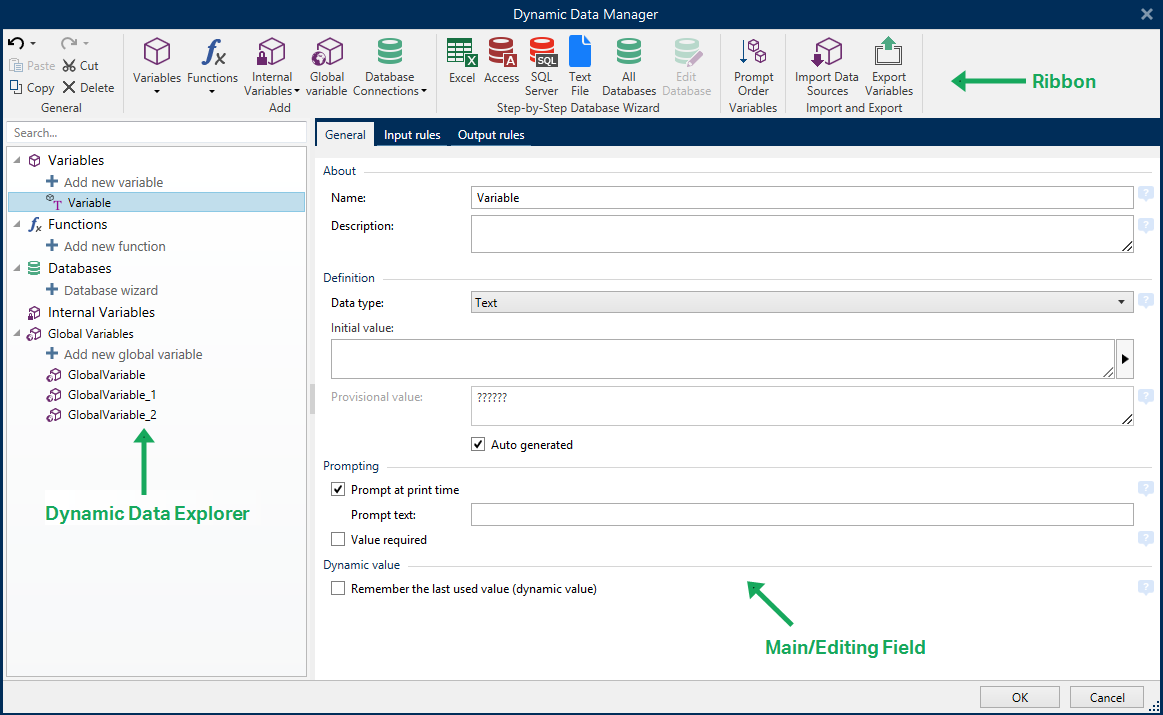Image resolution: width=1163 pixels, height=715 pixels.
Task: Open the Data type dropdown
Action: pos(801,303)
